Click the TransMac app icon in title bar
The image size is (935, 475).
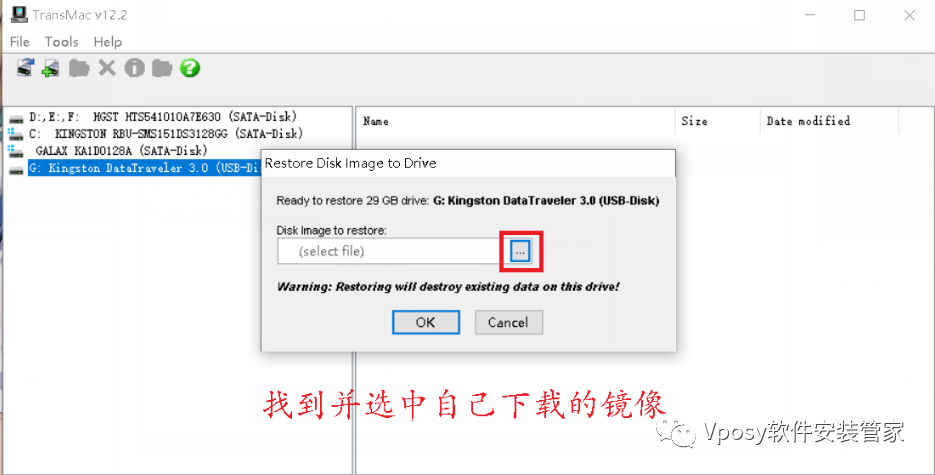tap(19, 14)
